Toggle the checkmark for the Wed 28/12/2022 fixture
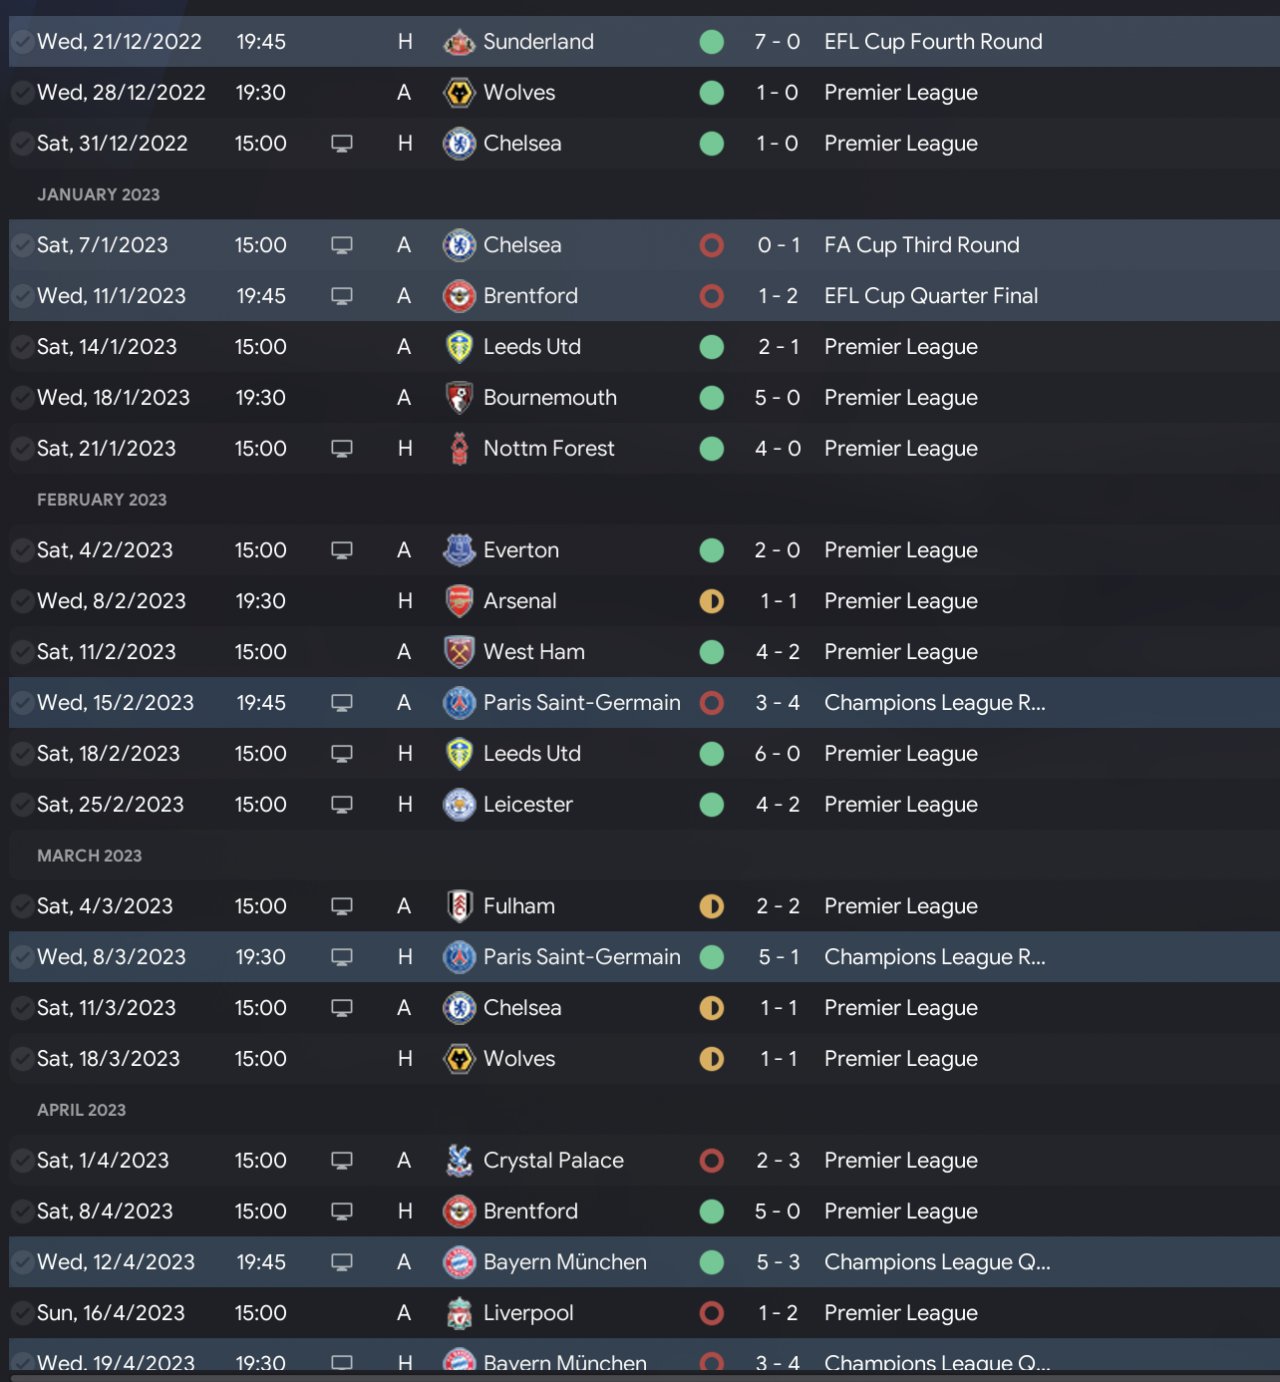Screen dimensions: 1280x1382 [21, 93]
